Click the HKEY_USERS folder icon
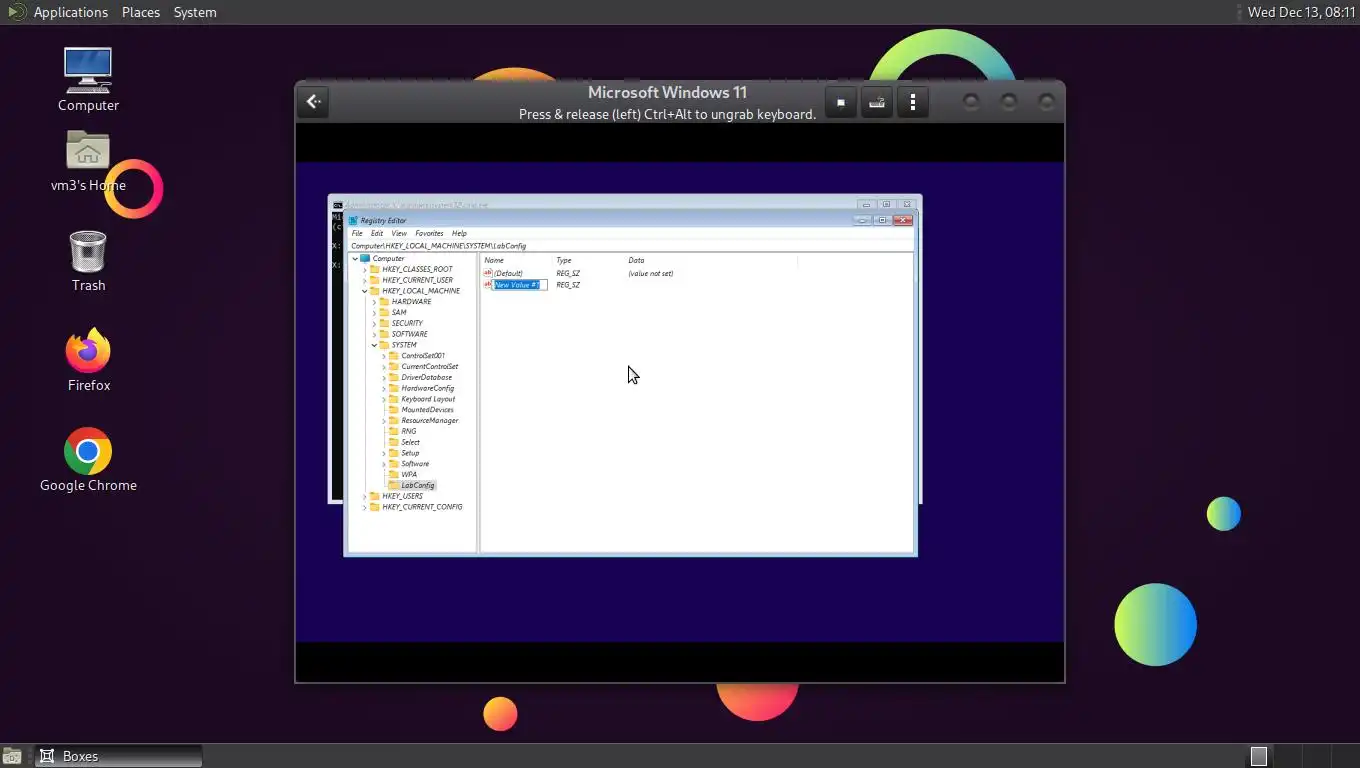The height and width of the screenshot is (768, 1360). tap(375, 496)
